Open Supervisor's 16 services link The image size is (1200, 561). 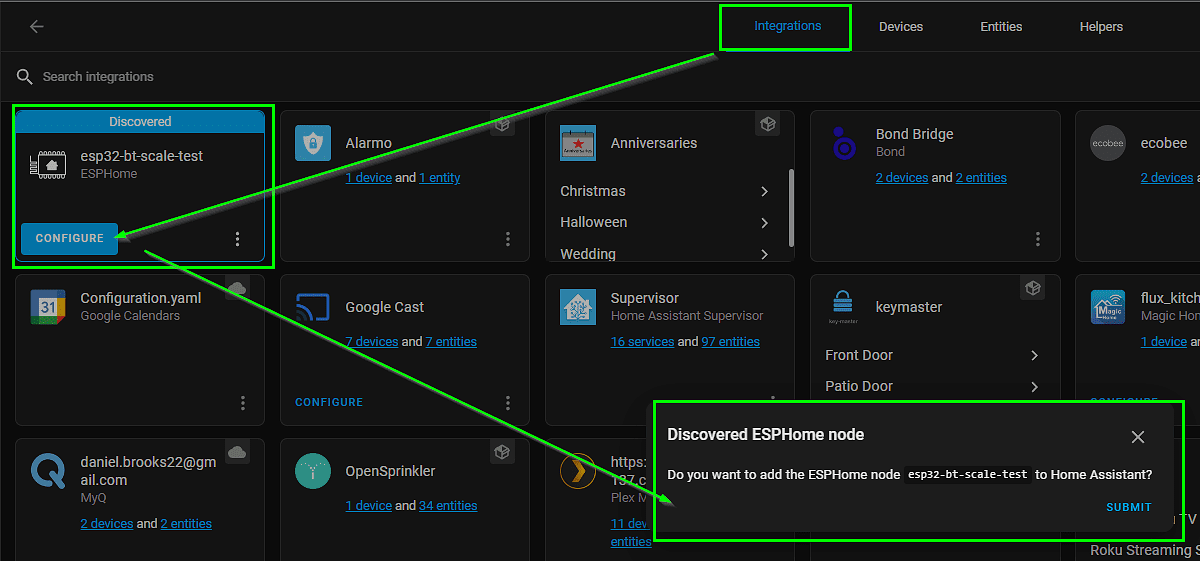pyautogui.click(x=642, y=342)
